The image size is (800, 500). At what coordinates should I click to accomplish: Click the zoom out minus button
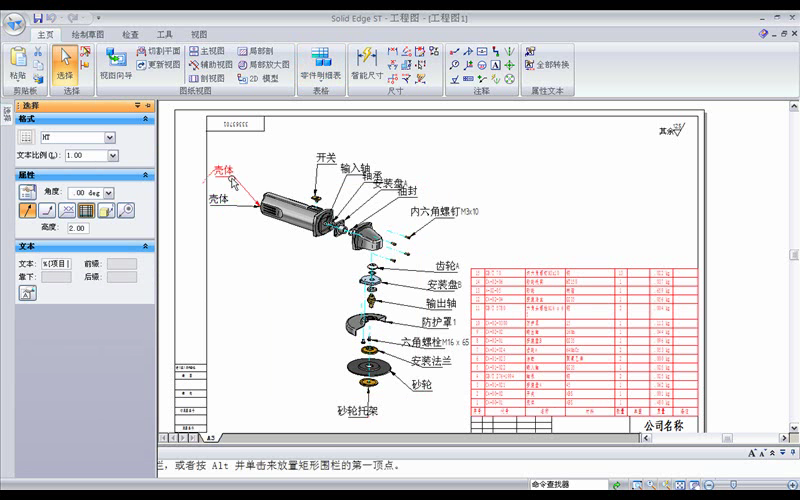(x=709, y=485)
